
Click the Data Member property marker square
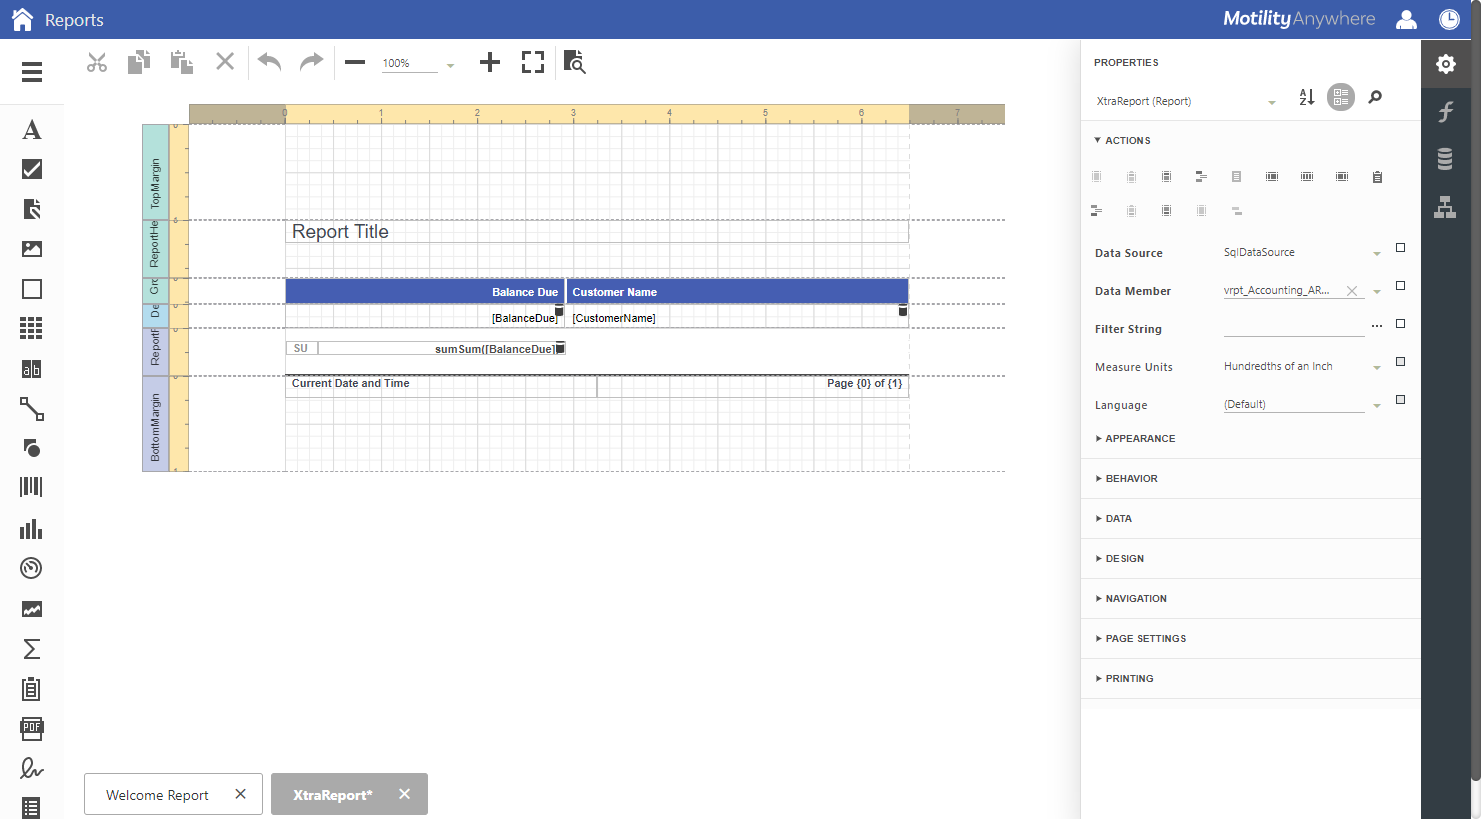click(x=1401, y=286)
